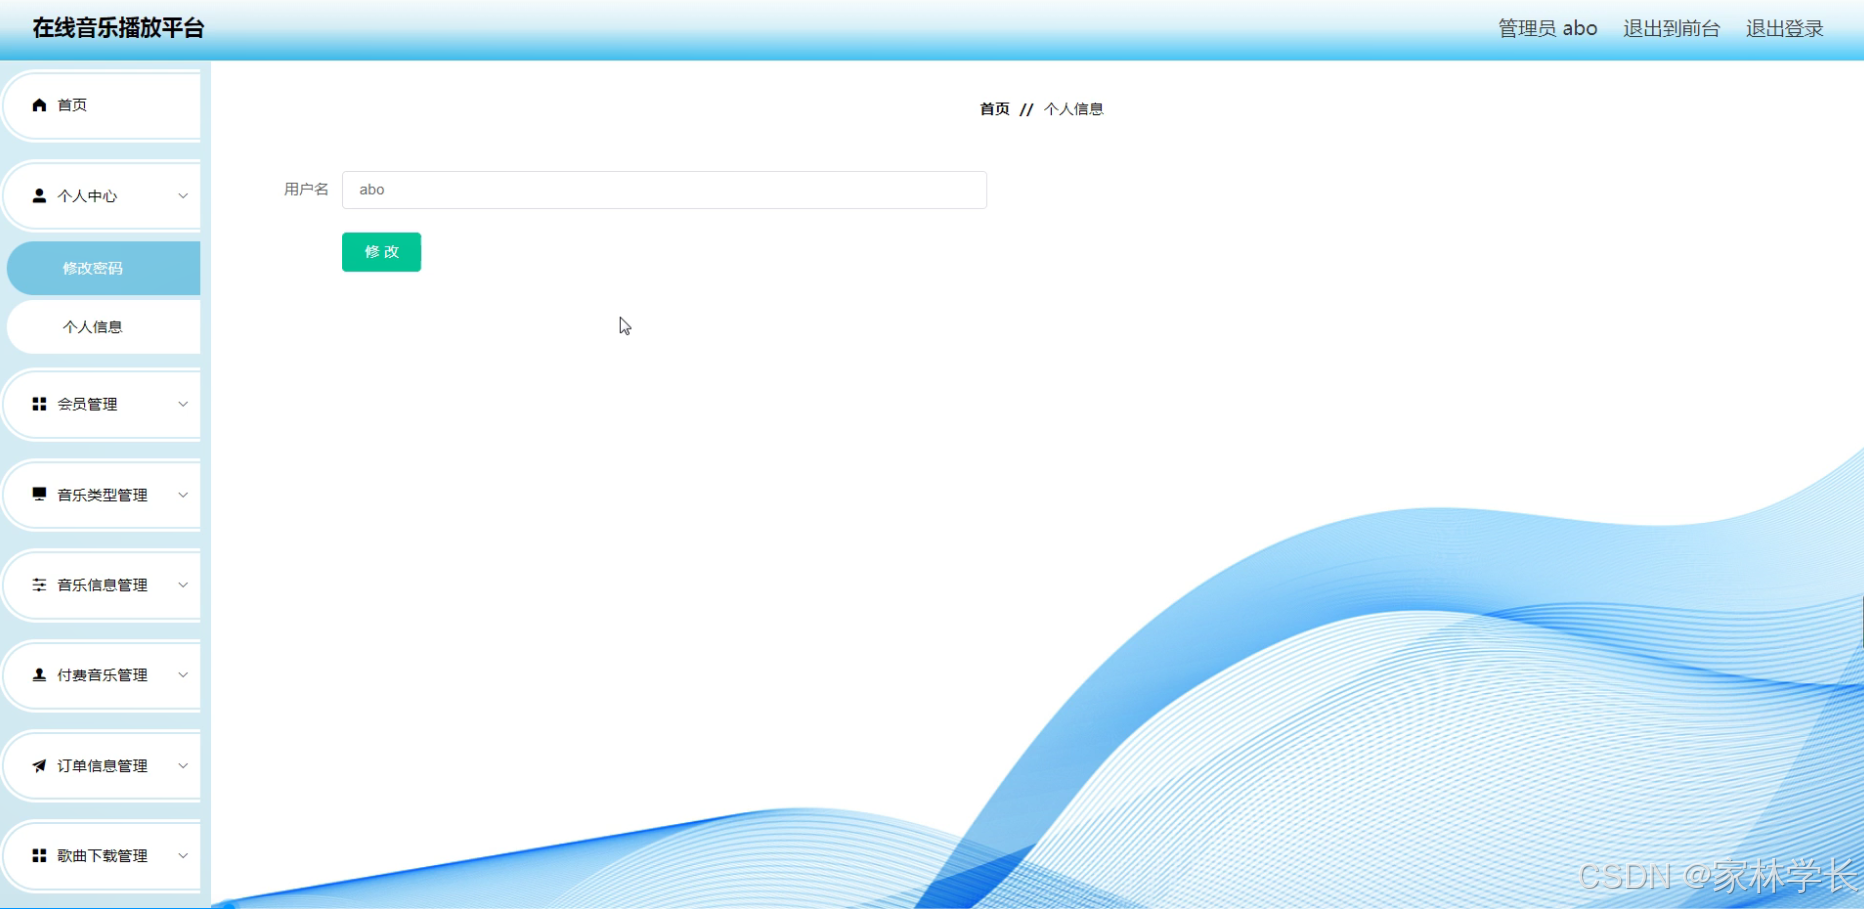Open the 个人中心 menu label

click(x=87, y=196)
